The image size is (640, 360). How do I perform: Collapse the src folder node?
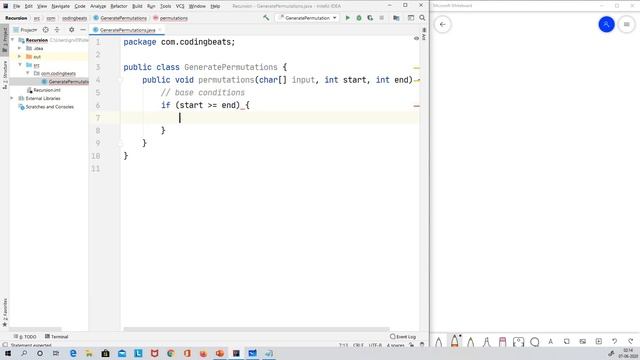click(x=20, y=65)
